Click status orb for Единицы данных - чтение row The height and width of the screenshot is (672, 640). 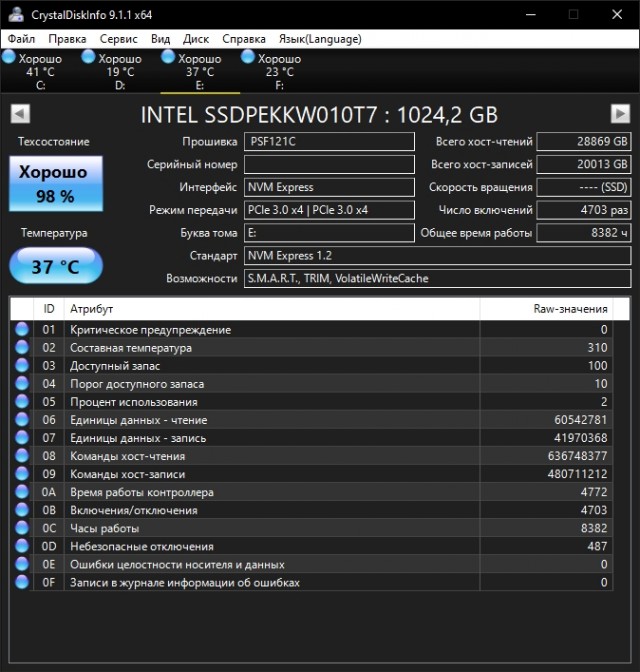tap(22, 419)
